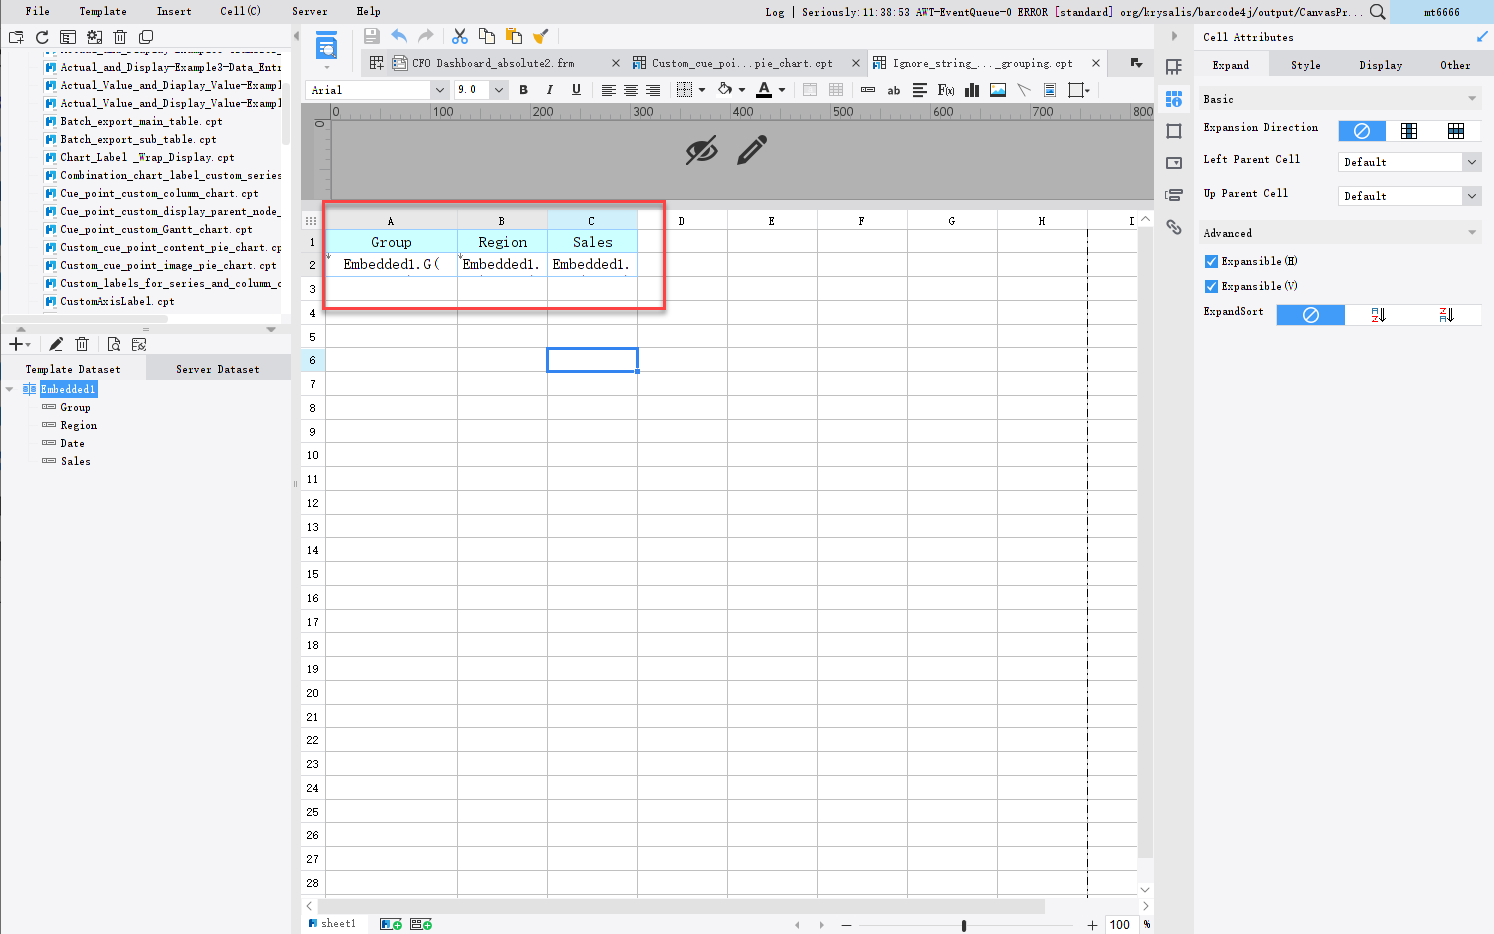Click the preview dataset icon
This screenshot has width=1494, height=934.
(114, 344)
